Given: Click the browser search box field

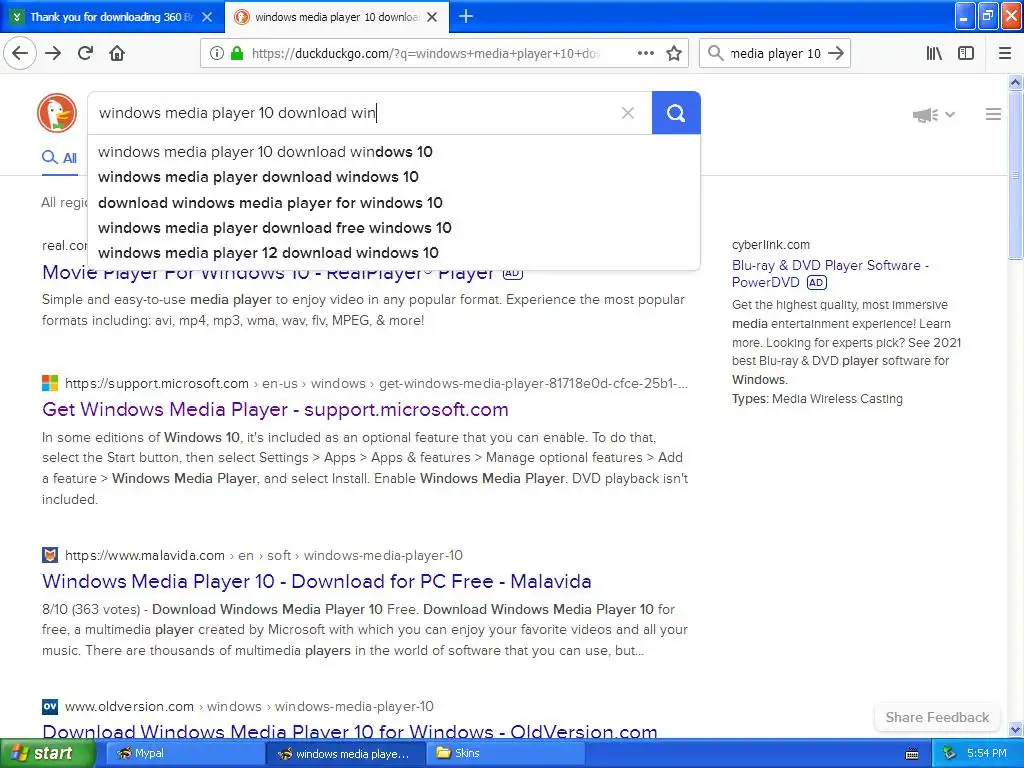Looking at the screenshot, I should 774,53.
